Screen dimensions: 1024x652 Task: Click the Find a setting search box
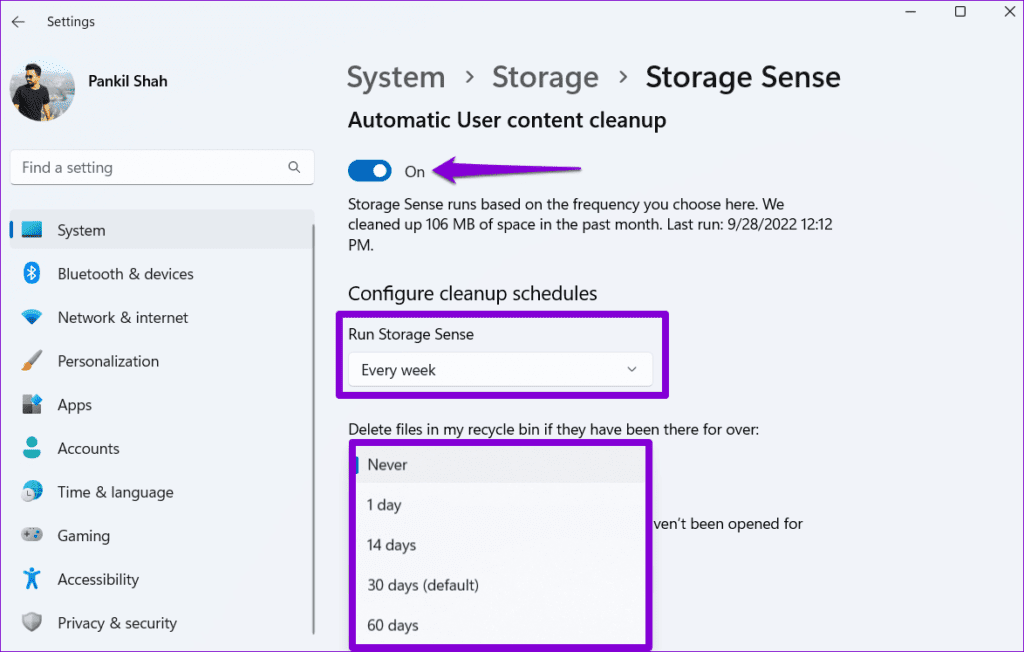pos(150,168)
